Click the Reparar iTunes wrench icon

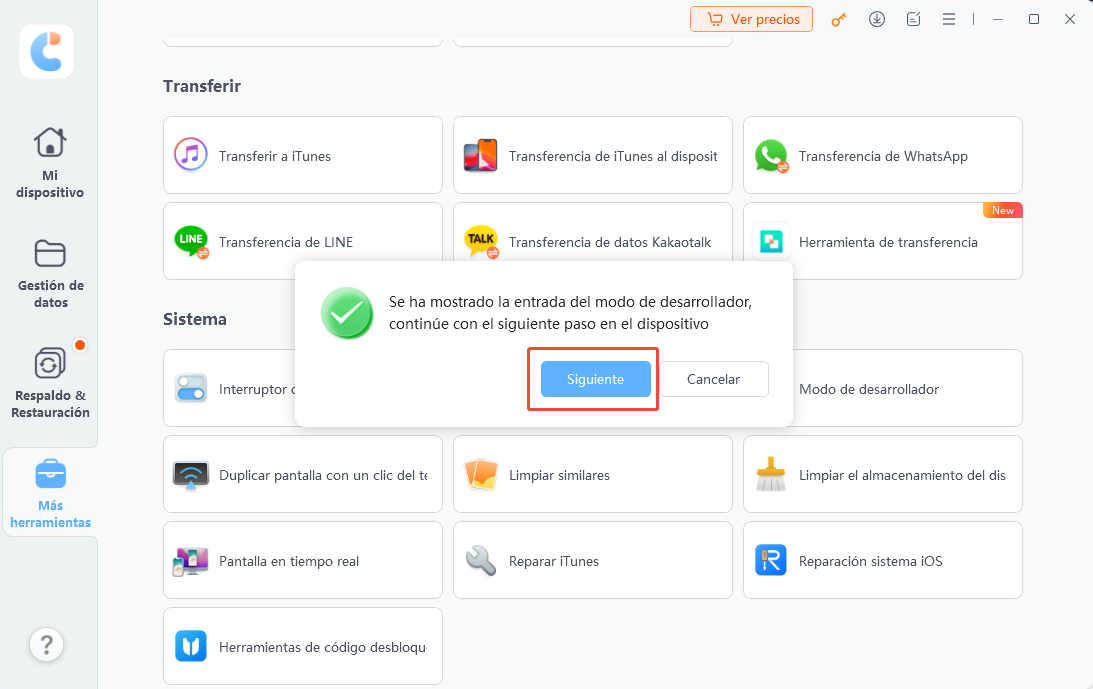pos(481,561)
